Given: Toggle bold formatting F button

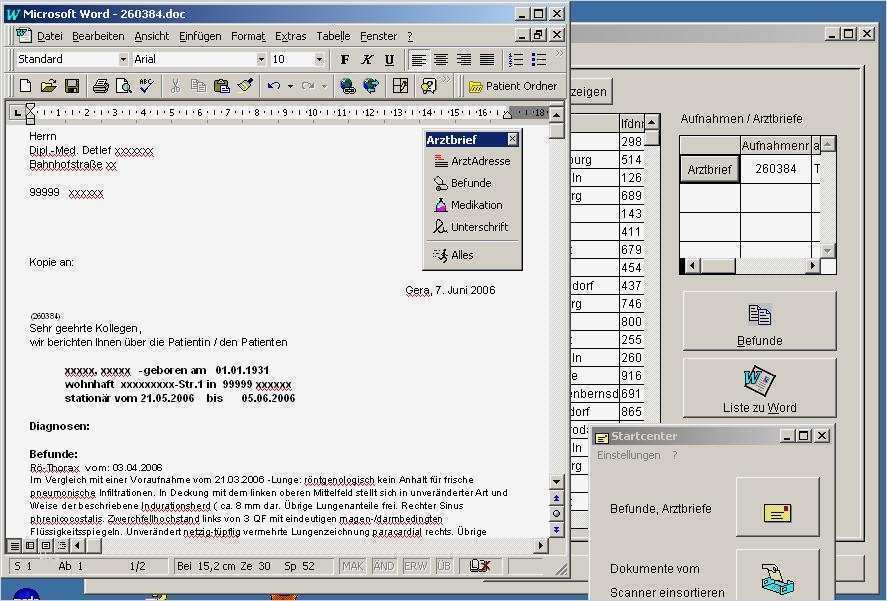Looking at the screenshot, I should click(345, 59).
